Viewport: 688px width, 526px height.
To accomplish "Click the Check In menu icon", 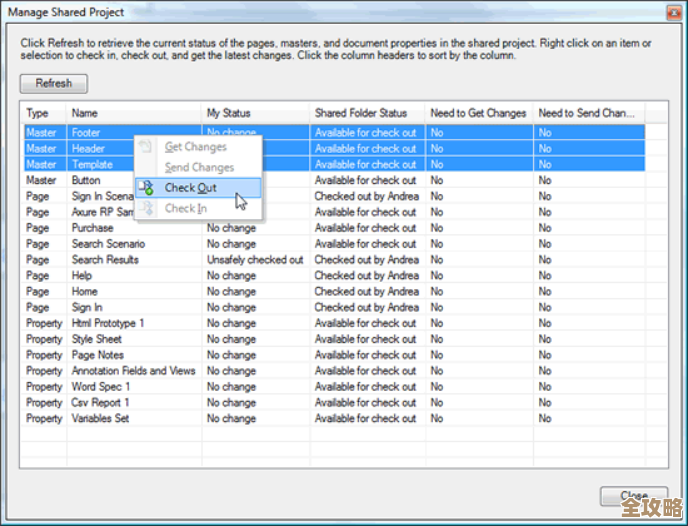I will 147,208.
